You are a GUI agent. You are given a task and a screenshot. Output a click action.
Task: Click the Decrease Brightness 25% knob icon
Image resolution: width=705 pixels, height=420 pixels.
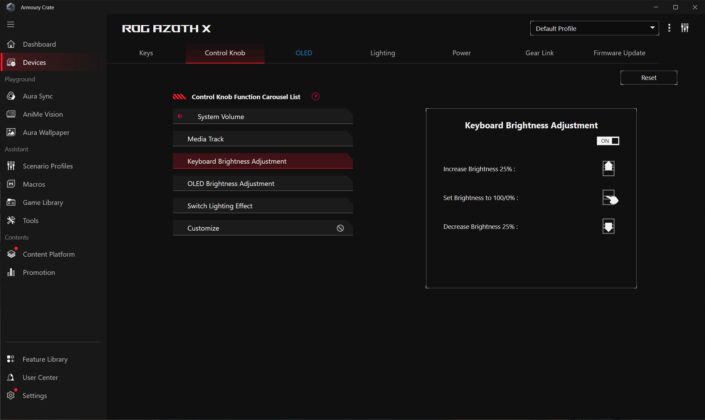pyautogui.click(x=608, y=226)
